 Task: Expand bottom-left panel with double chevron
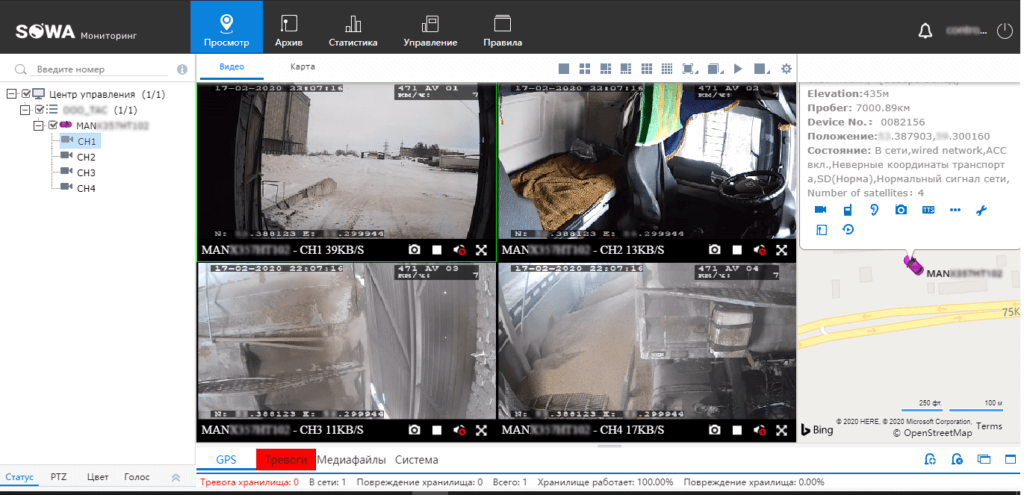[x=176, y=477]
